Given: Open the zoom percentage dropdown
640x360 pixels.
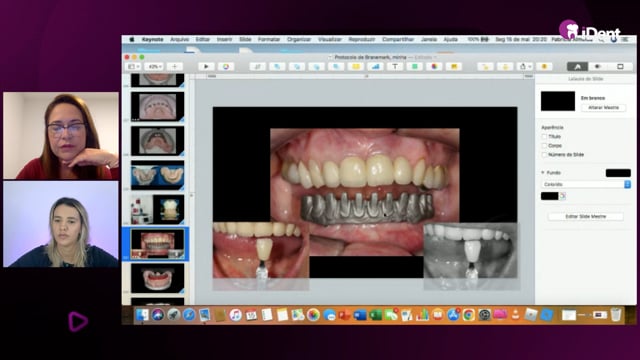Looking at the screenshot, I should [155, 67].
